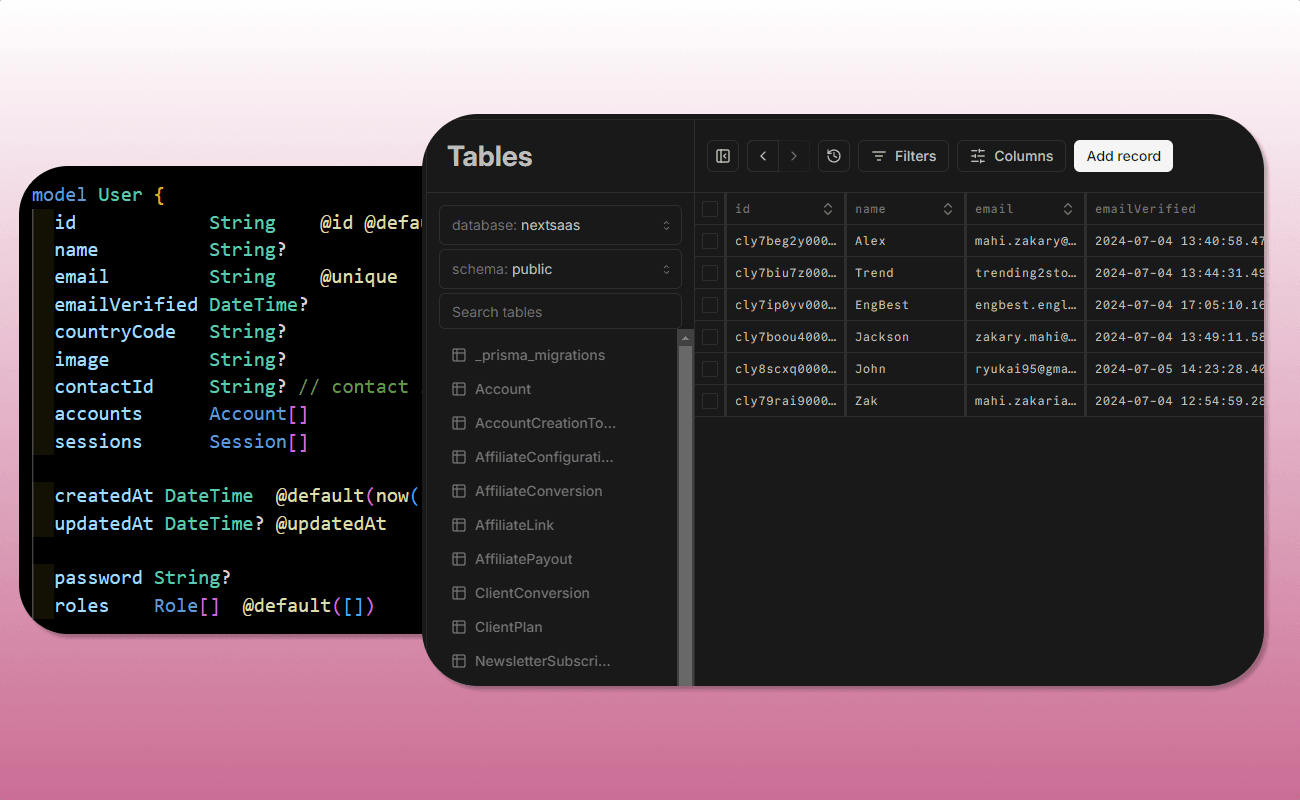Click table icon beside _prisma_migrations
The image size is (1300, 800).
(459, 355)
